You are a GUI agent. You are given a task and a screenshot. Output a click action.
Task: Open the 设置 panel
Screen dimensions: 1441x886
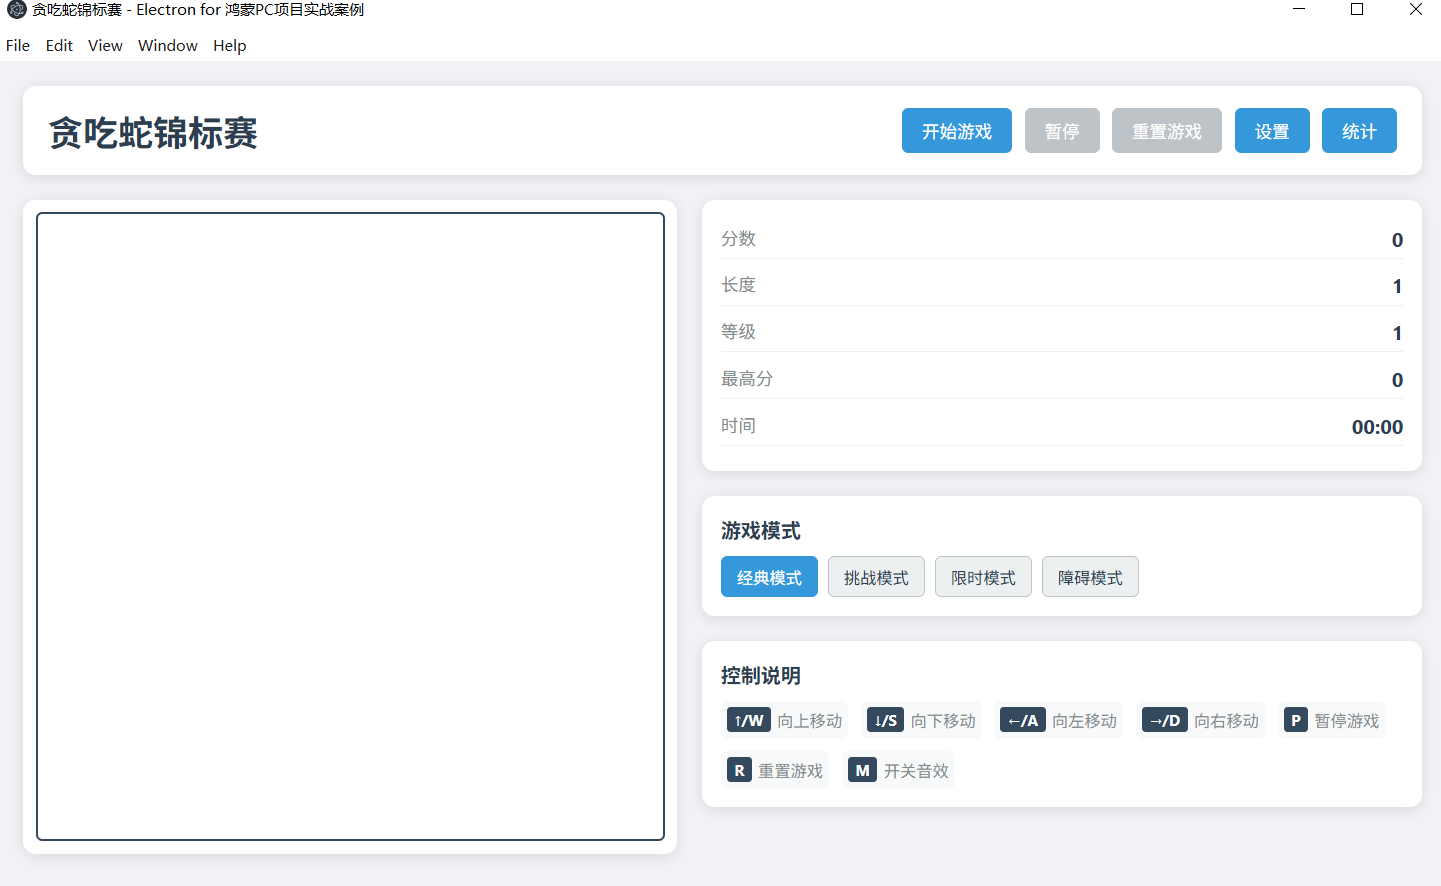coord(1272,131)
